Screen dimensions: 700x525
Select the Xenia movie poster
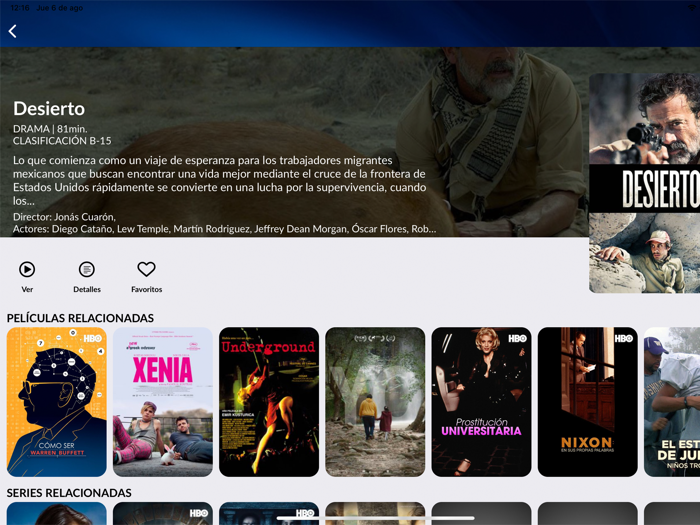click(x=163, y=402)
